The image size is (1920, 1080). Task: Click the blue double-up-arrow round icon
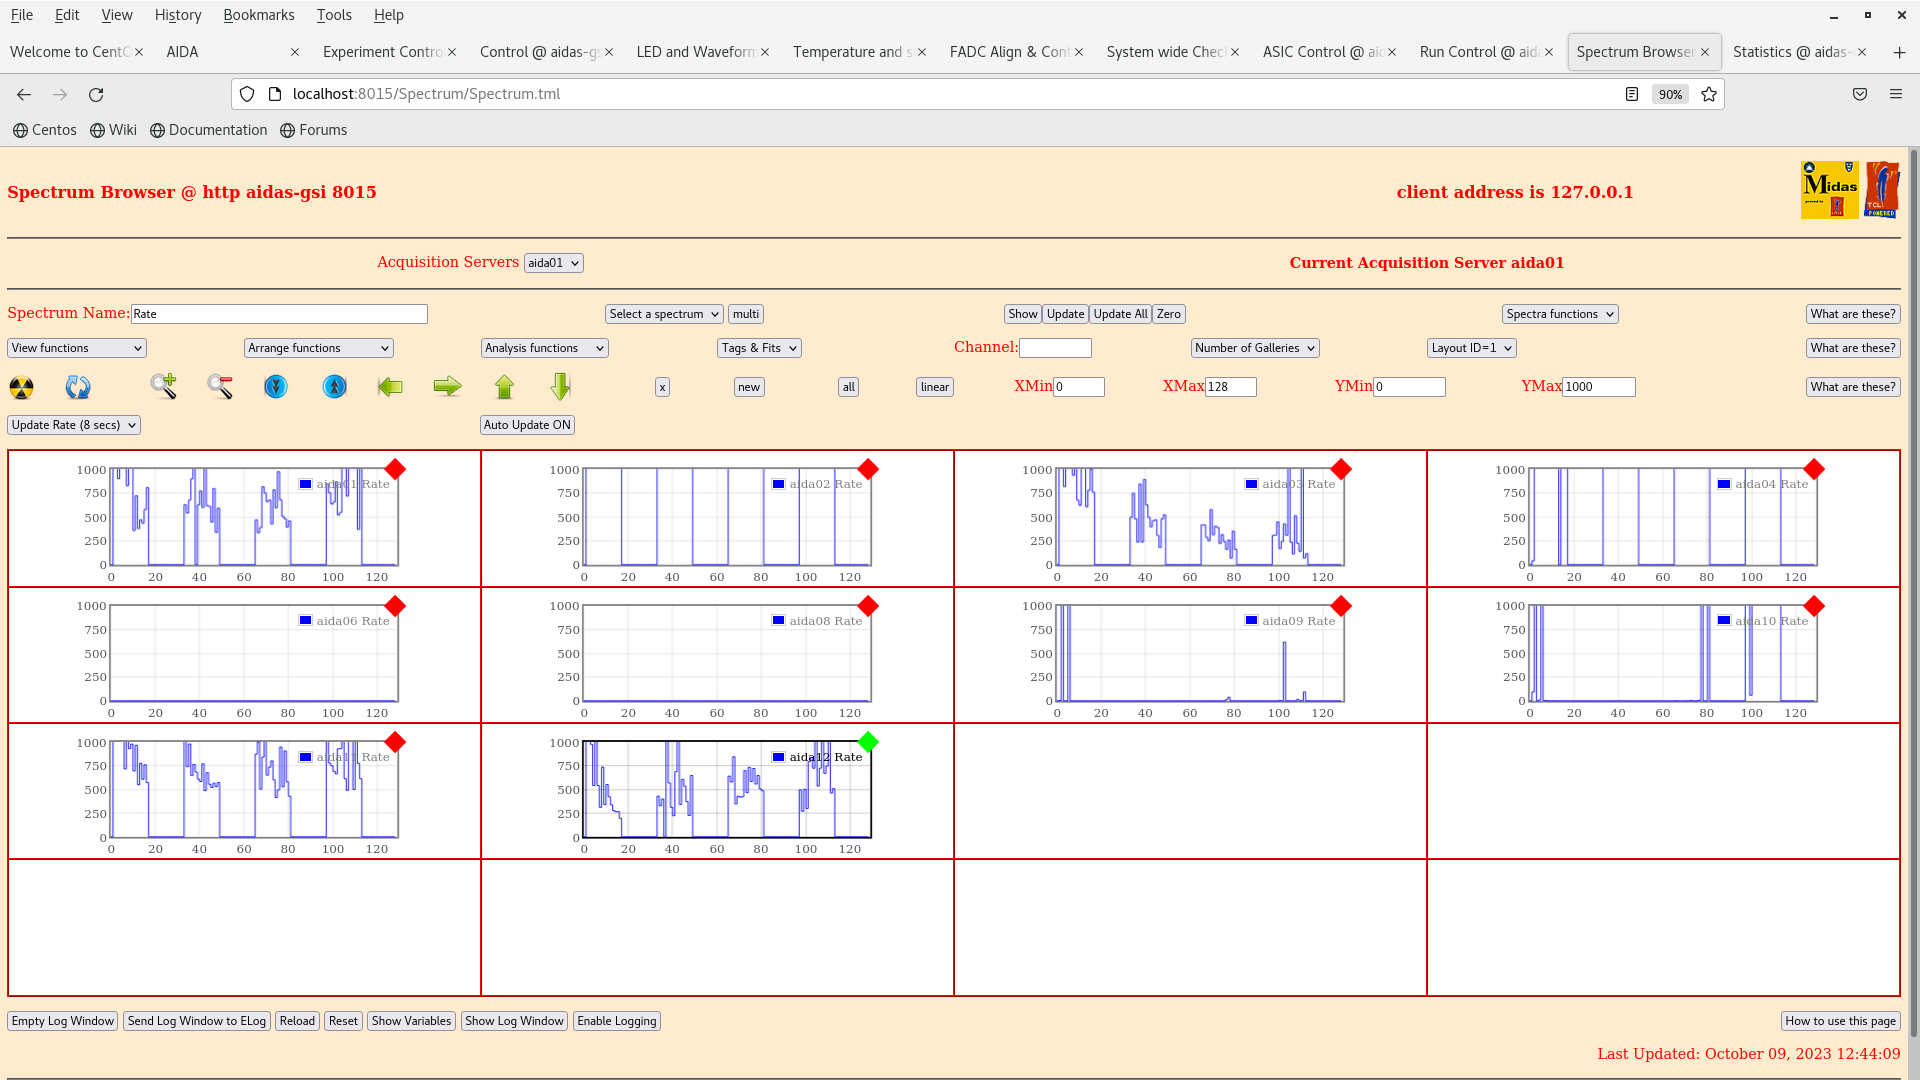point(335,386)
